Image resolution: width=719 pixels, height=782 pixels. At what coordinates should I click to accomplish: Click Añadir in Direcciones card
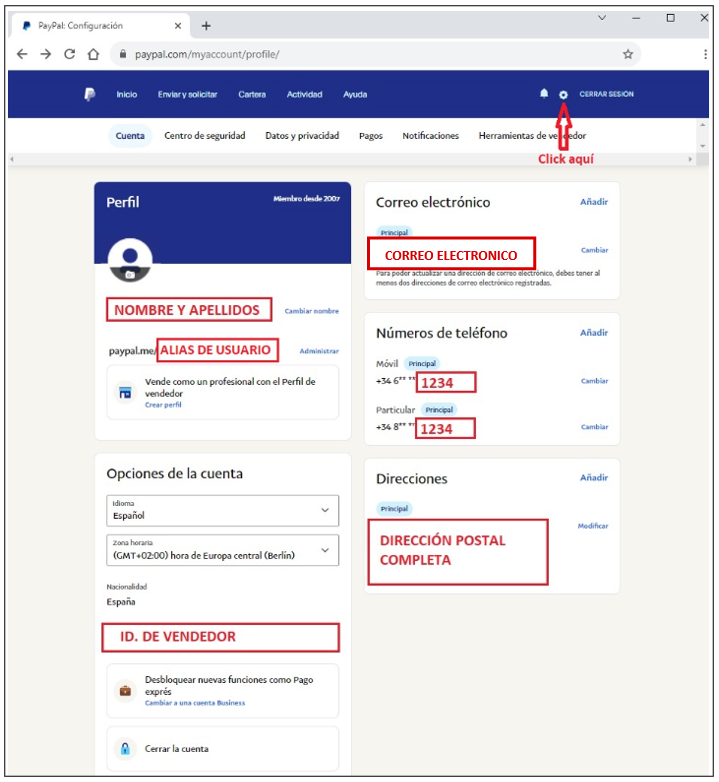point(594,477)
